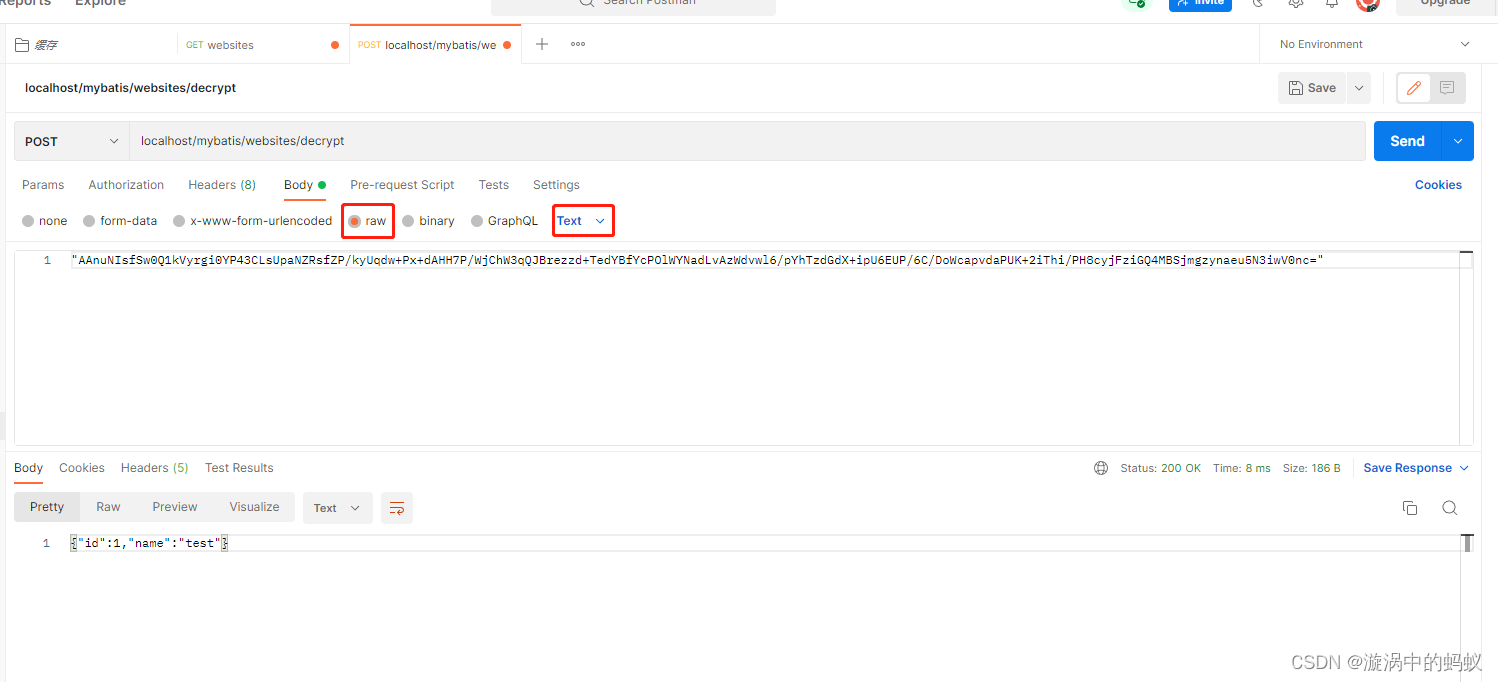Click the blue Send button
The width and height of the screenshot is (1498, 682).
[1407, 141]
